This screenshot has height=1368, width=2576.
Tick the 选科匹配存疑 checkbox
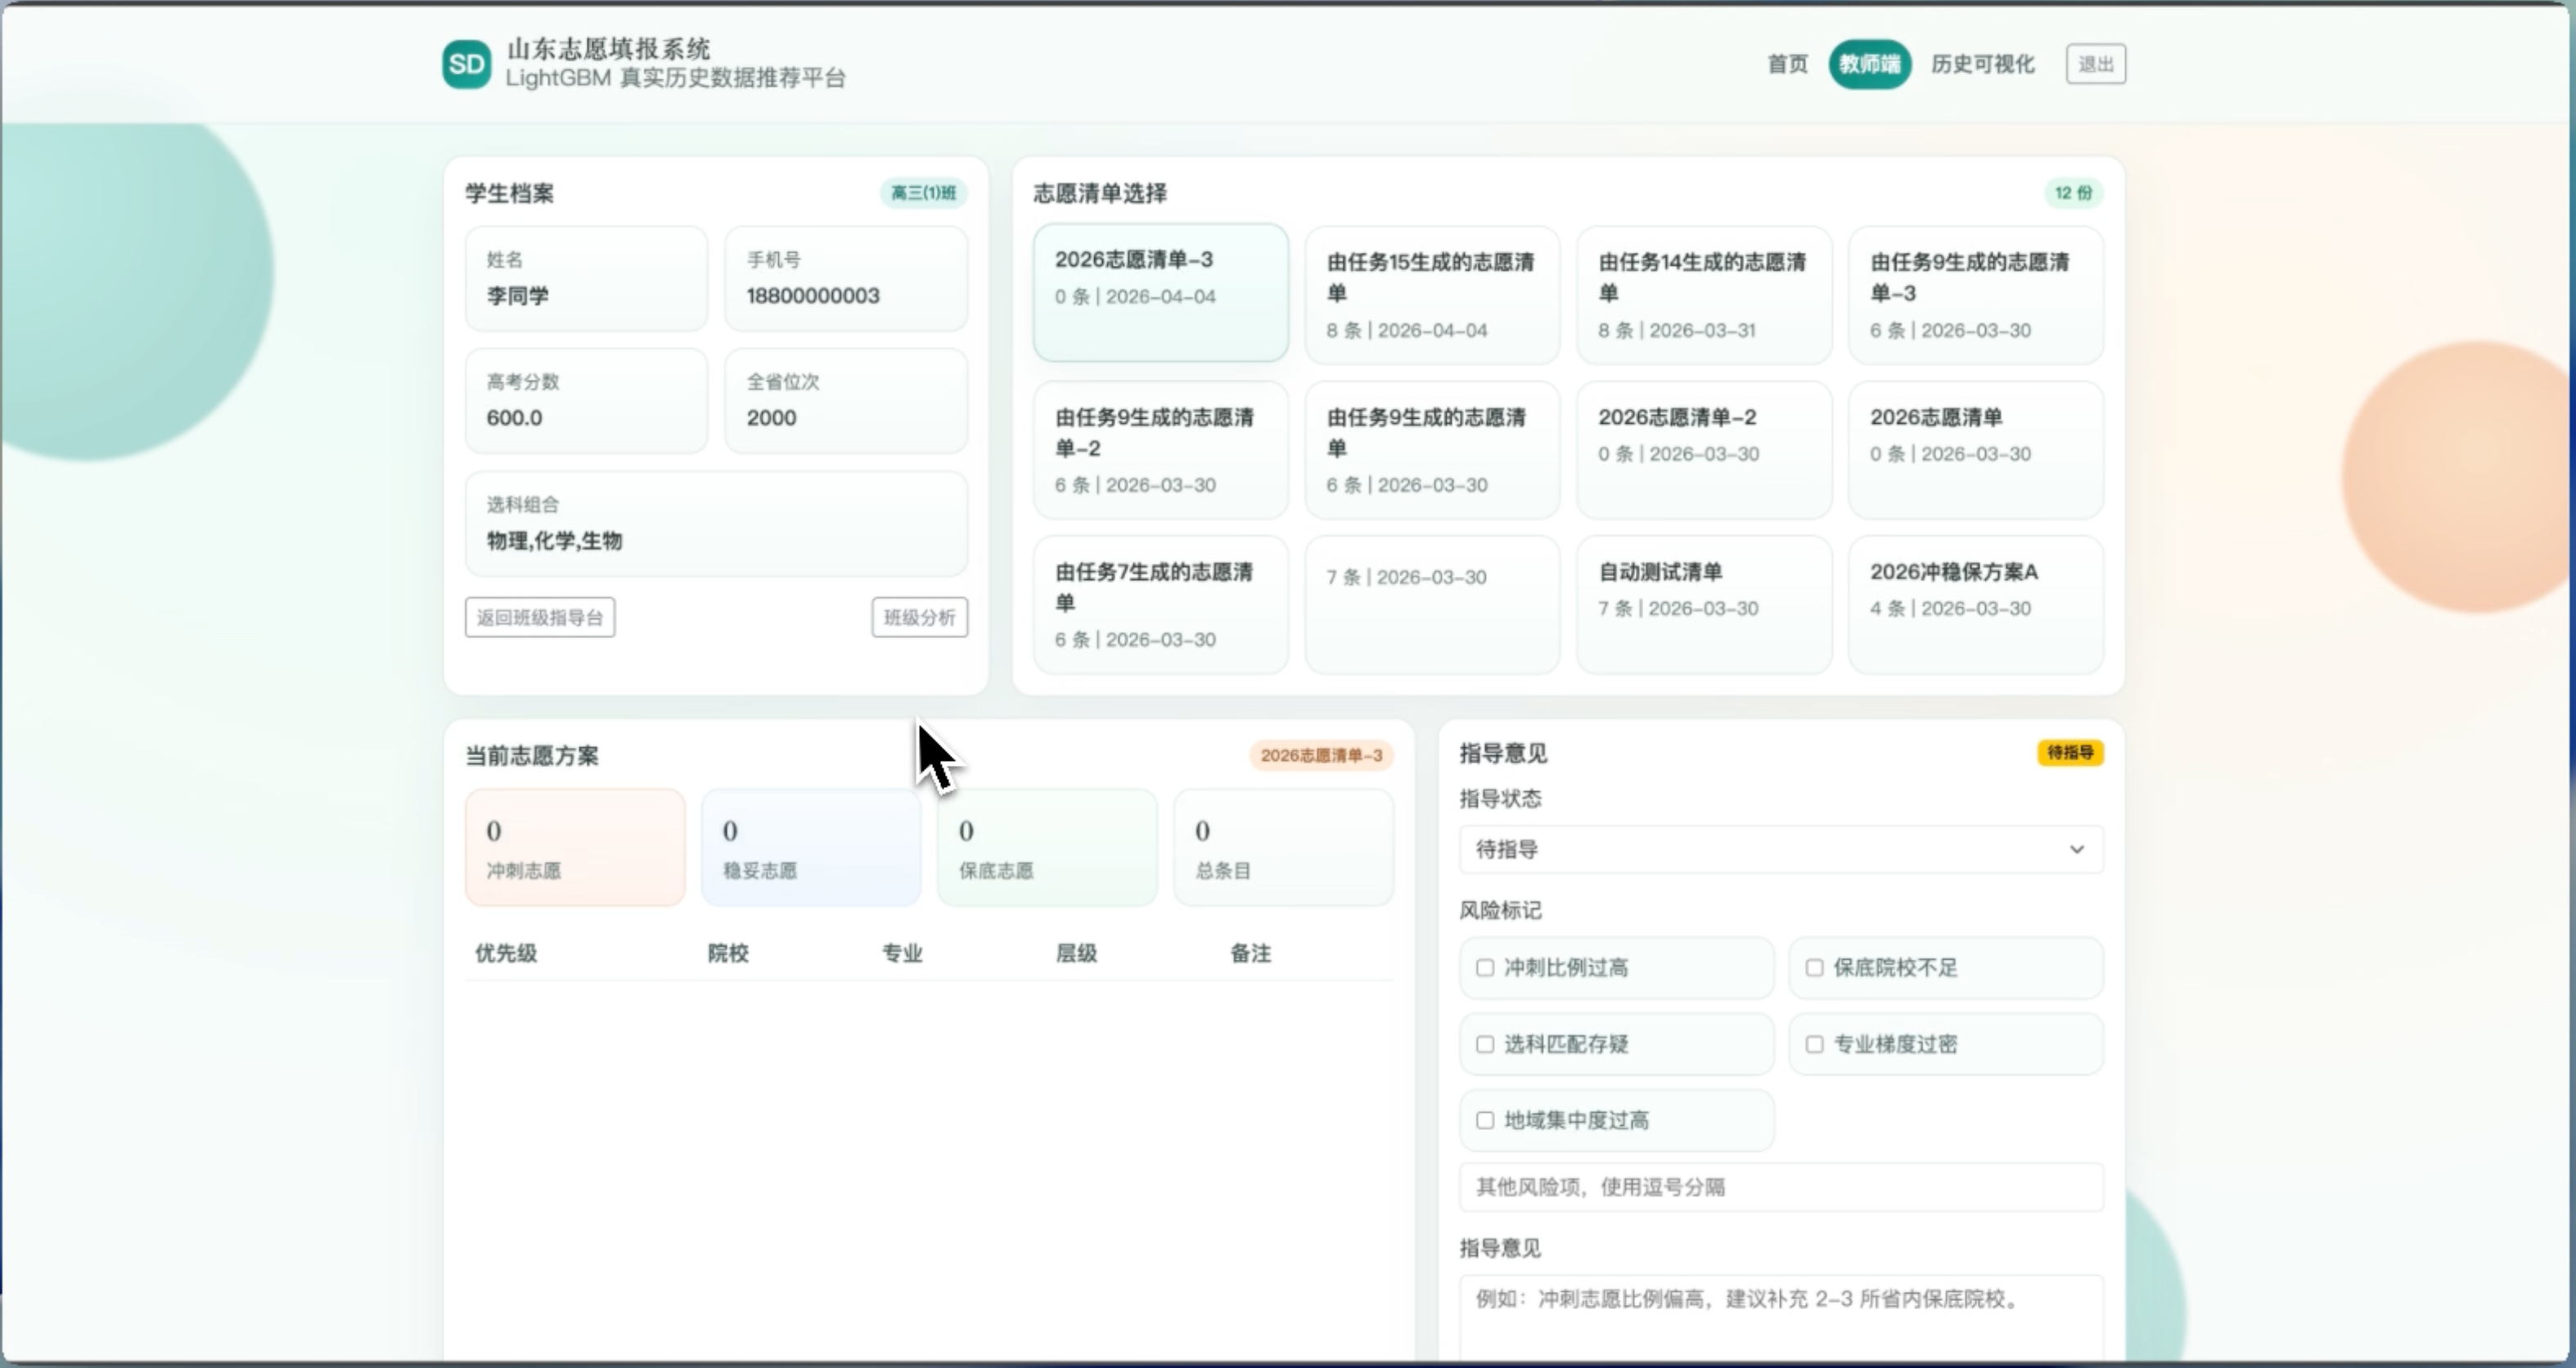click(1485, 1044)
